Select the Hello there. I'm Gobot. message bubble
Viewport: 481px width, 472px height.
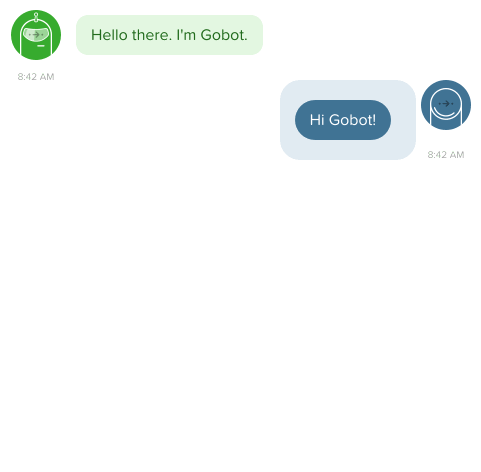[169, 35]
